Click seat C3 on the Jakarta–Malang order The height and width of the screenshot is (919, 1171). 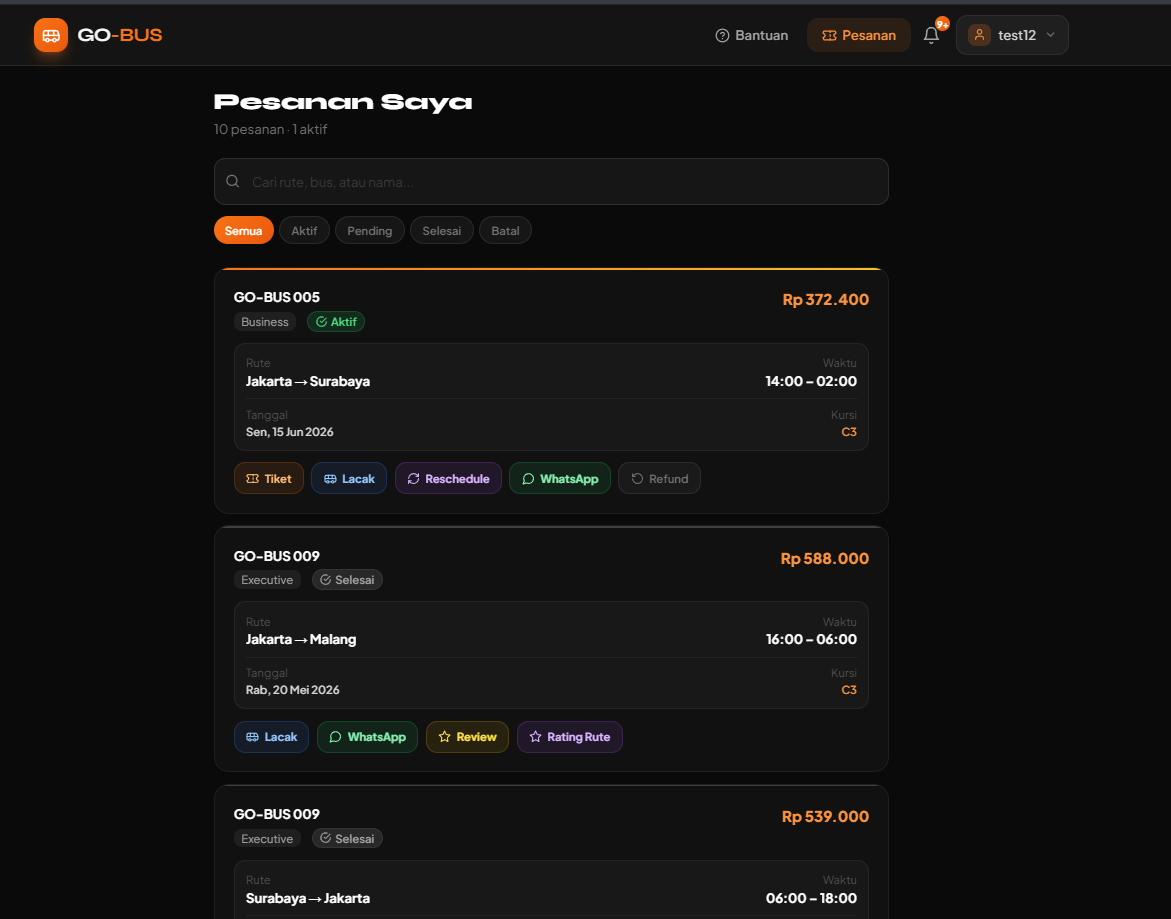pos(849,690)
